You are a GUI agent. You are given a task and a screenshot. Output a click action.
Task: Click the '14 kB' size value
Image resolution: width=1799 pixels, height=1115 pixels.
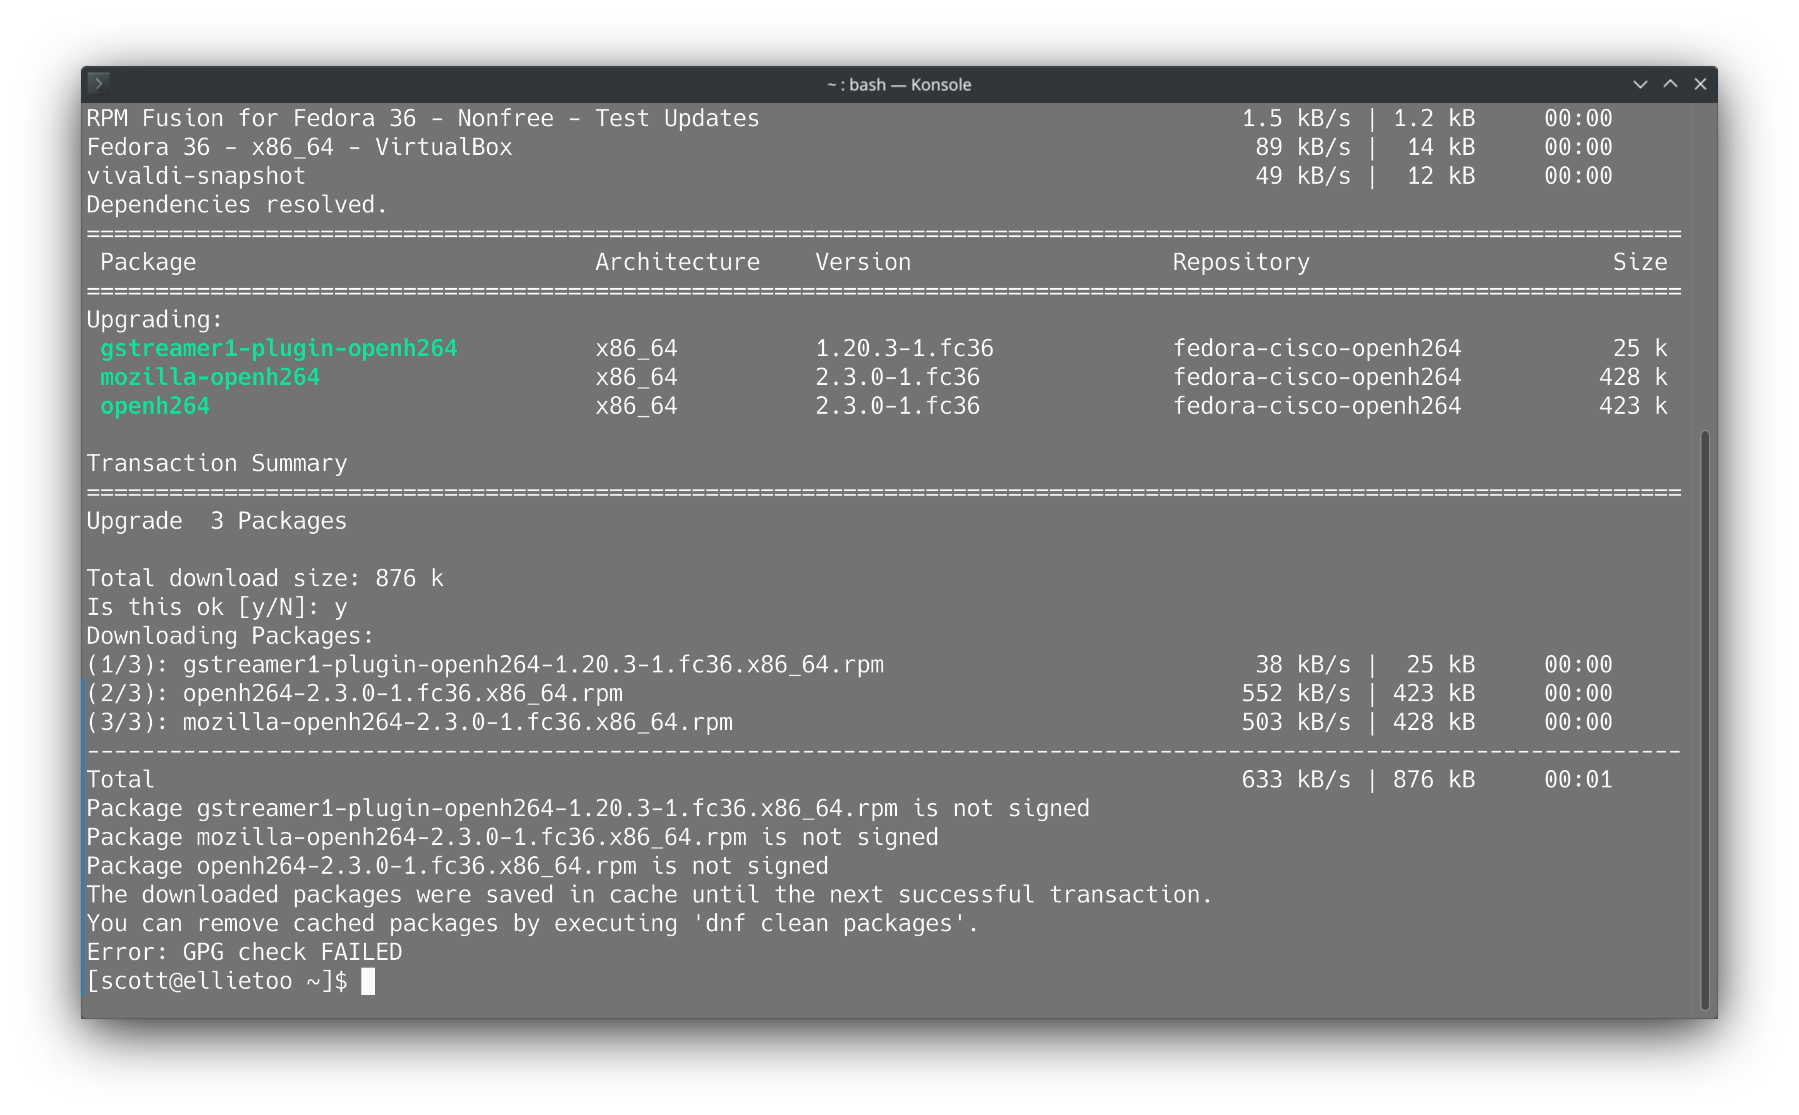(1441, 148)
